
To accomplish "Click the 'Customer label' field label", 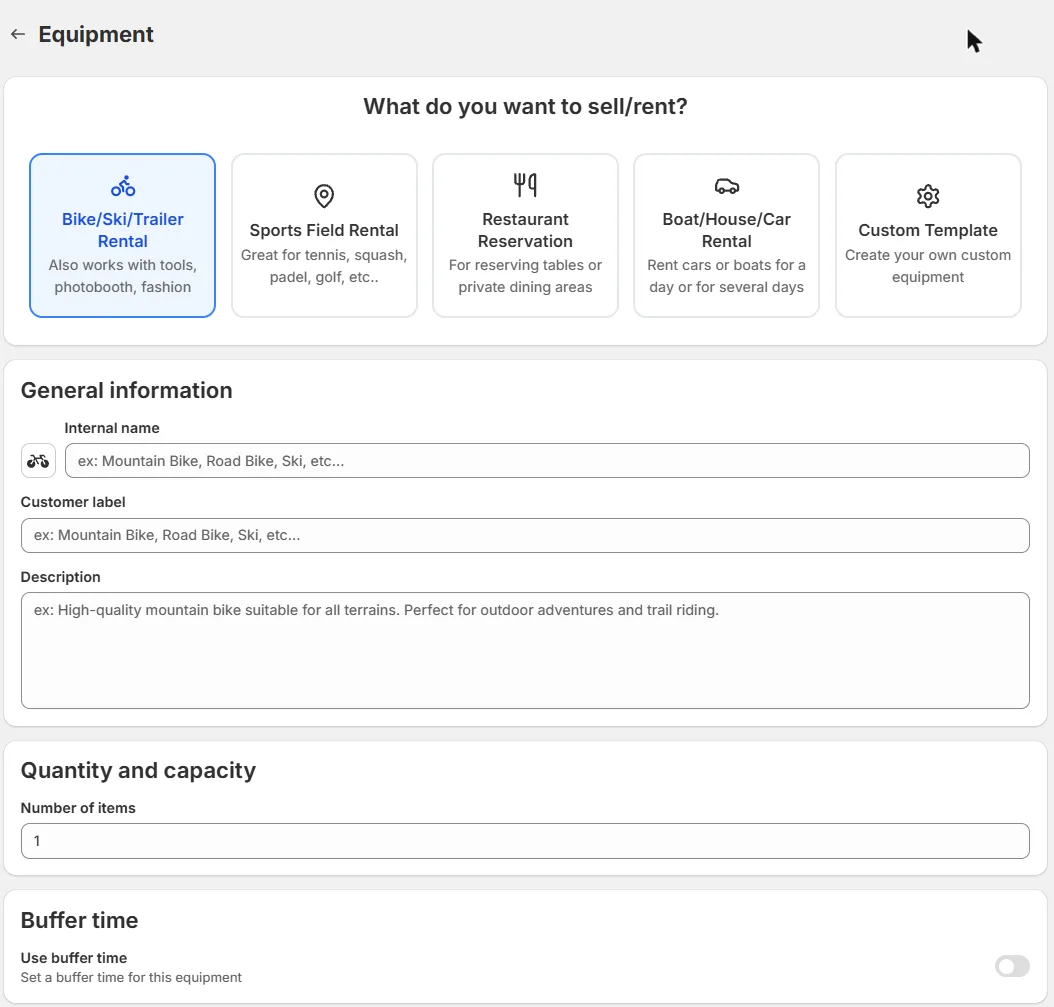I will [x=73, y=502].
